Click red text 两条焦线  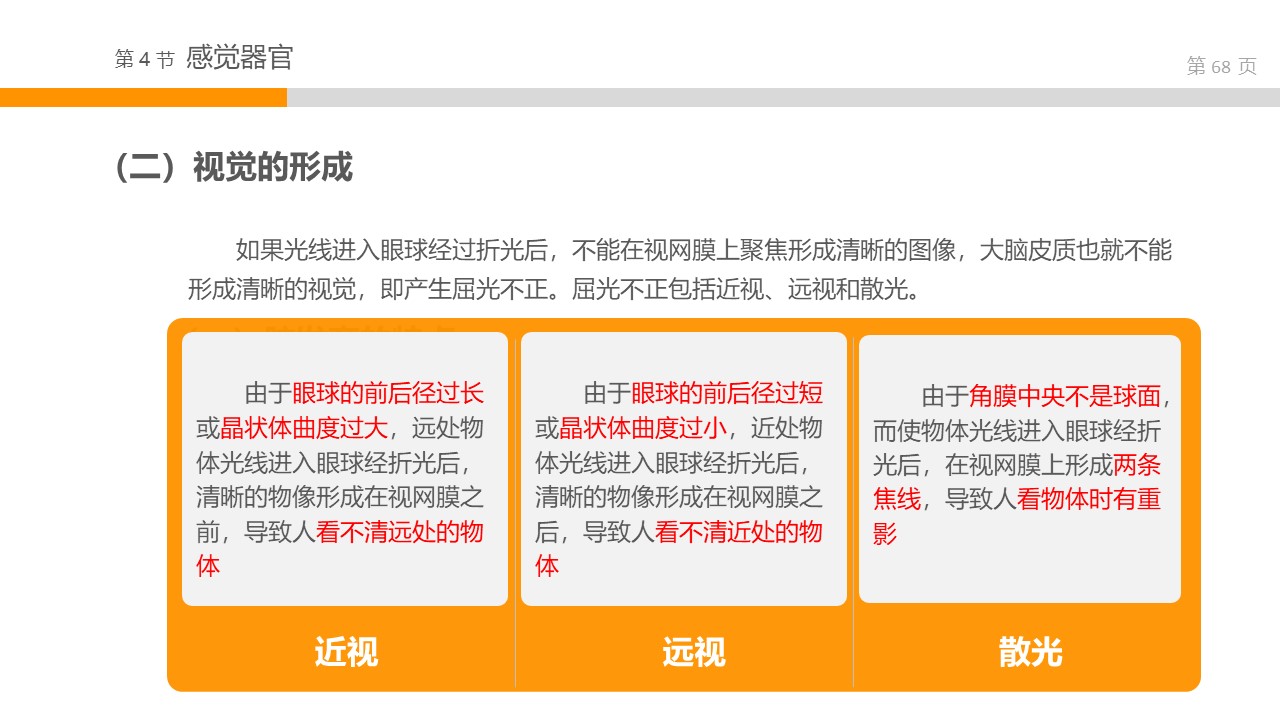[x=1136, y=465]
